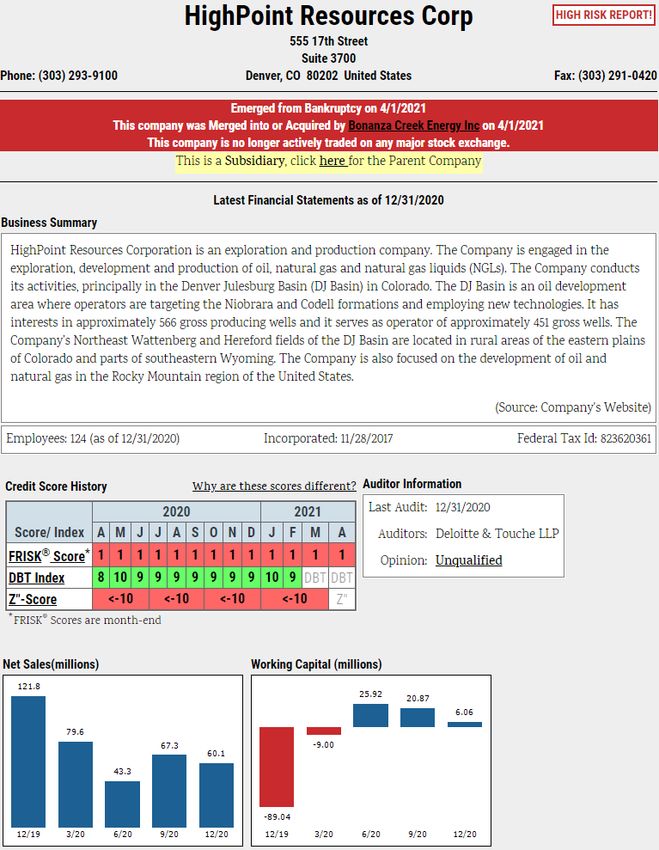This screenshot has width=659, height=850.
Task: Click the 2021 year header in score table
Action: point(308,511)
